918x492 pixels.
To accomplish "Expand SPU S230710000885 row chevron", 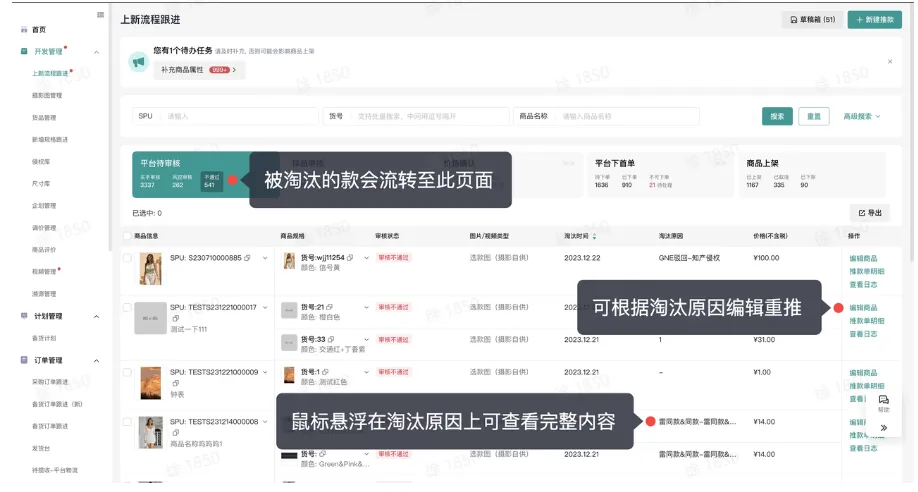I will point(265,258).
